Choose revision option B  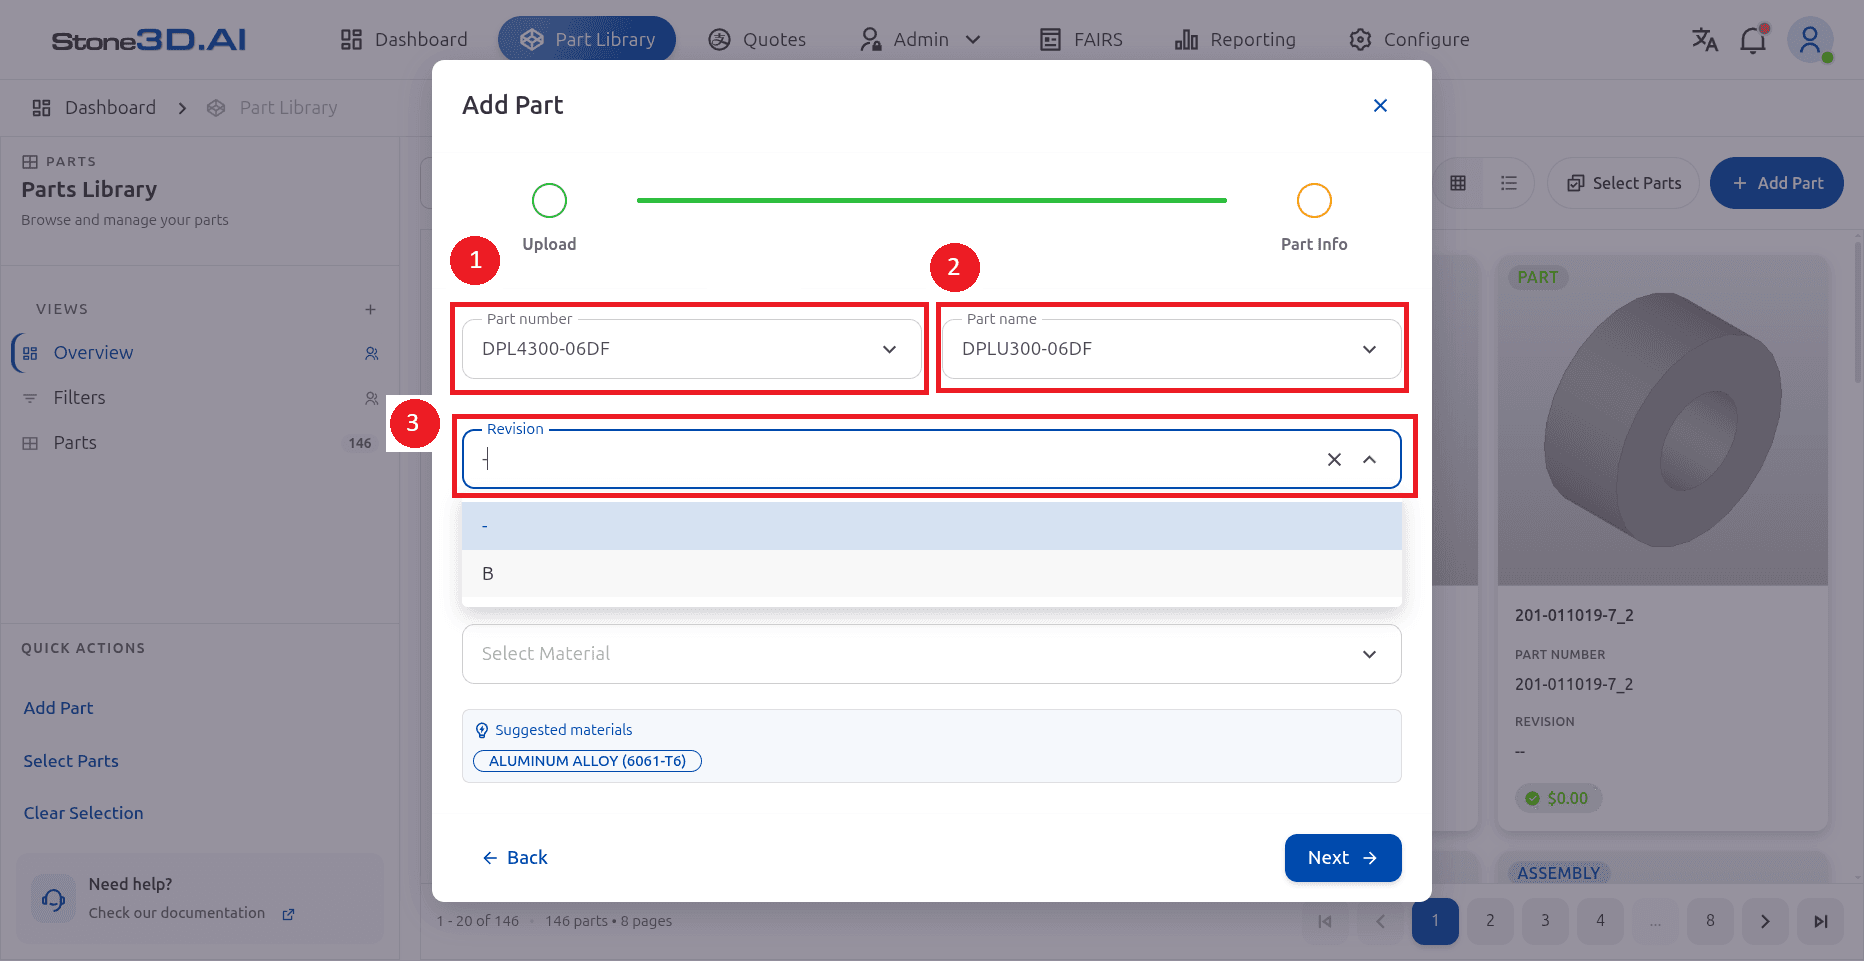click(x=931, y=573)
